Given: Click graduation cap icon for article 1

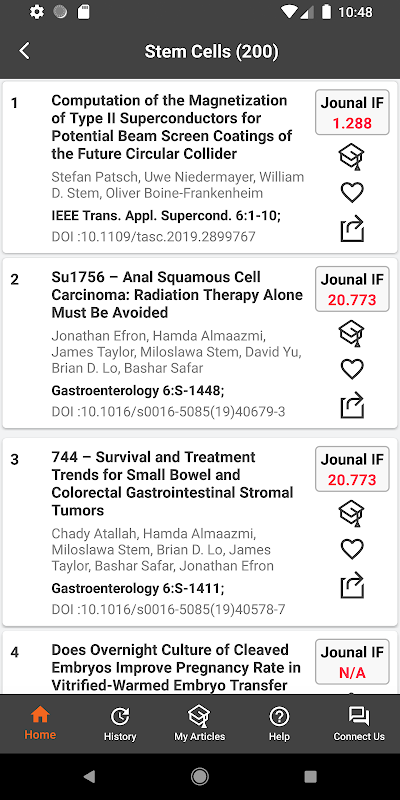Looking at the screenshot, I should point(352,157).
